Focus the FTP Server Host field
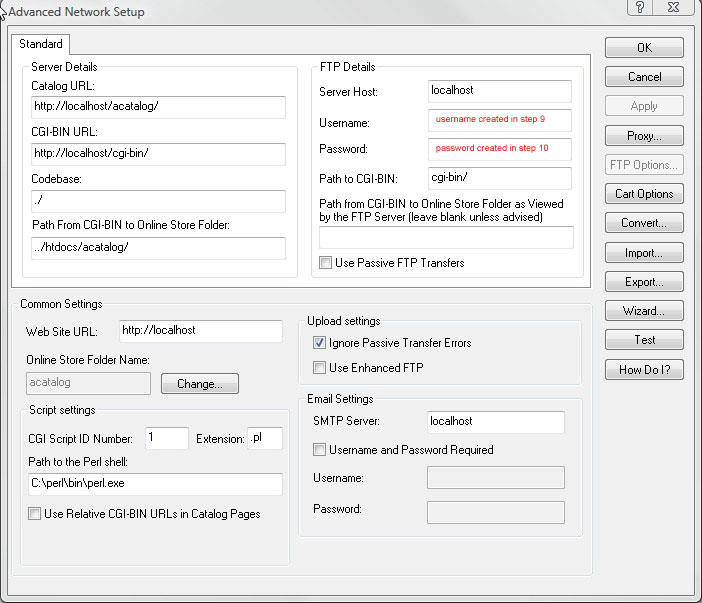This screenshot has height=603, width=702. pyautogui.click(x=499, y=91)
